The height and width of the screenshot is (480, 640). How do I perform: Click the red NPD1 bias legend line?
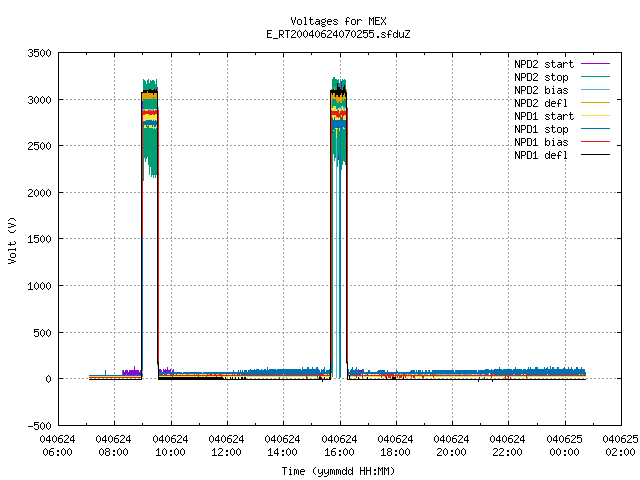[x=596, y=142]
